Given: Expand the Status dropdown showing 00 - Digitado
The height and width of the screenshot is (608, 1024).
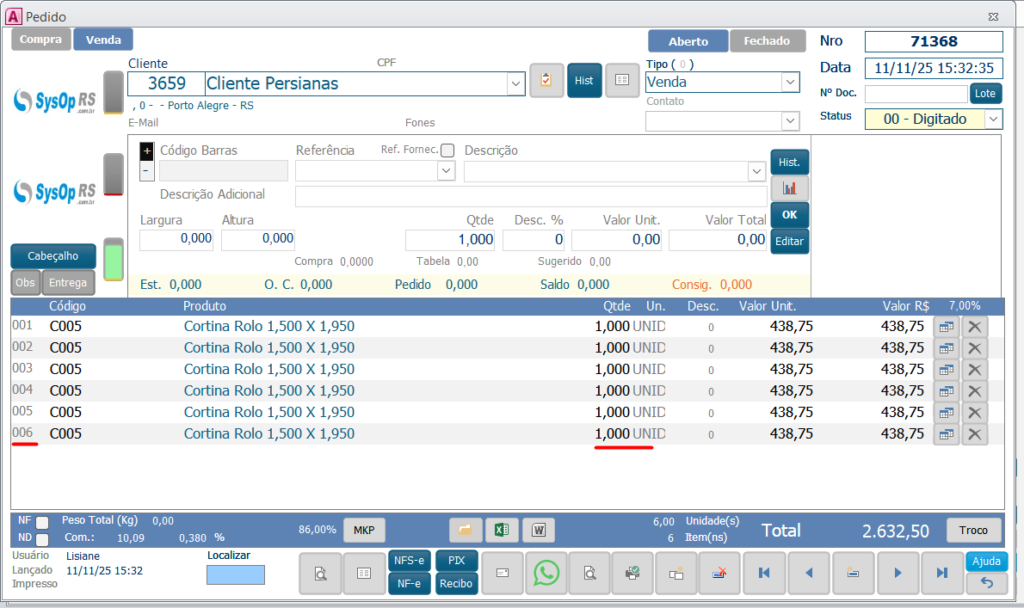Looking at the screenshot, I should pyautogui.click(x=993, y=119).
